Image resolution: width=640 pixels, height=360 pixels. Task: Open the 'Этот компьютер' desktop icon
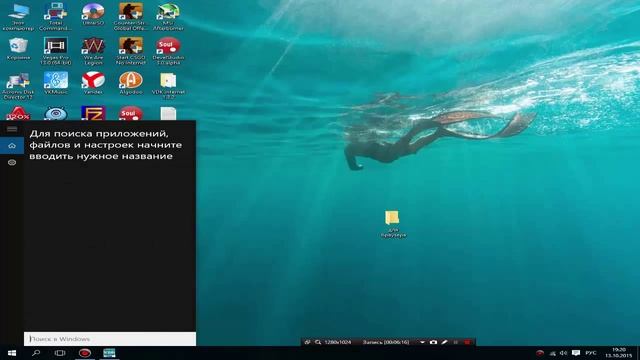pyautogui.click(x=18, y=17)
